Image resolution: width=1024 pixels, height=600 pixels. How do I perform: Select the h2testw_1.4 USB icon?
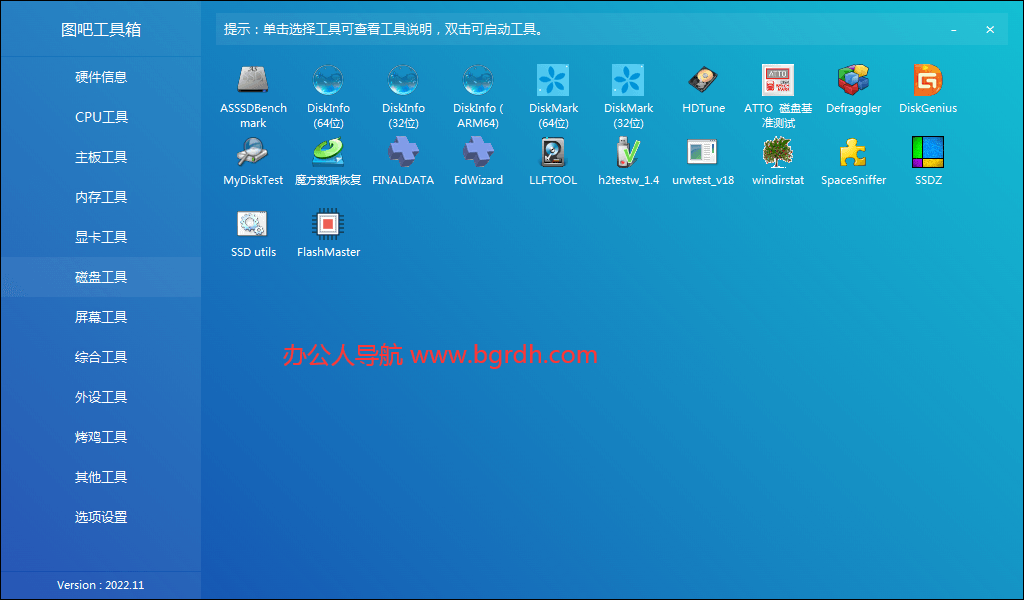pos(628,151)
